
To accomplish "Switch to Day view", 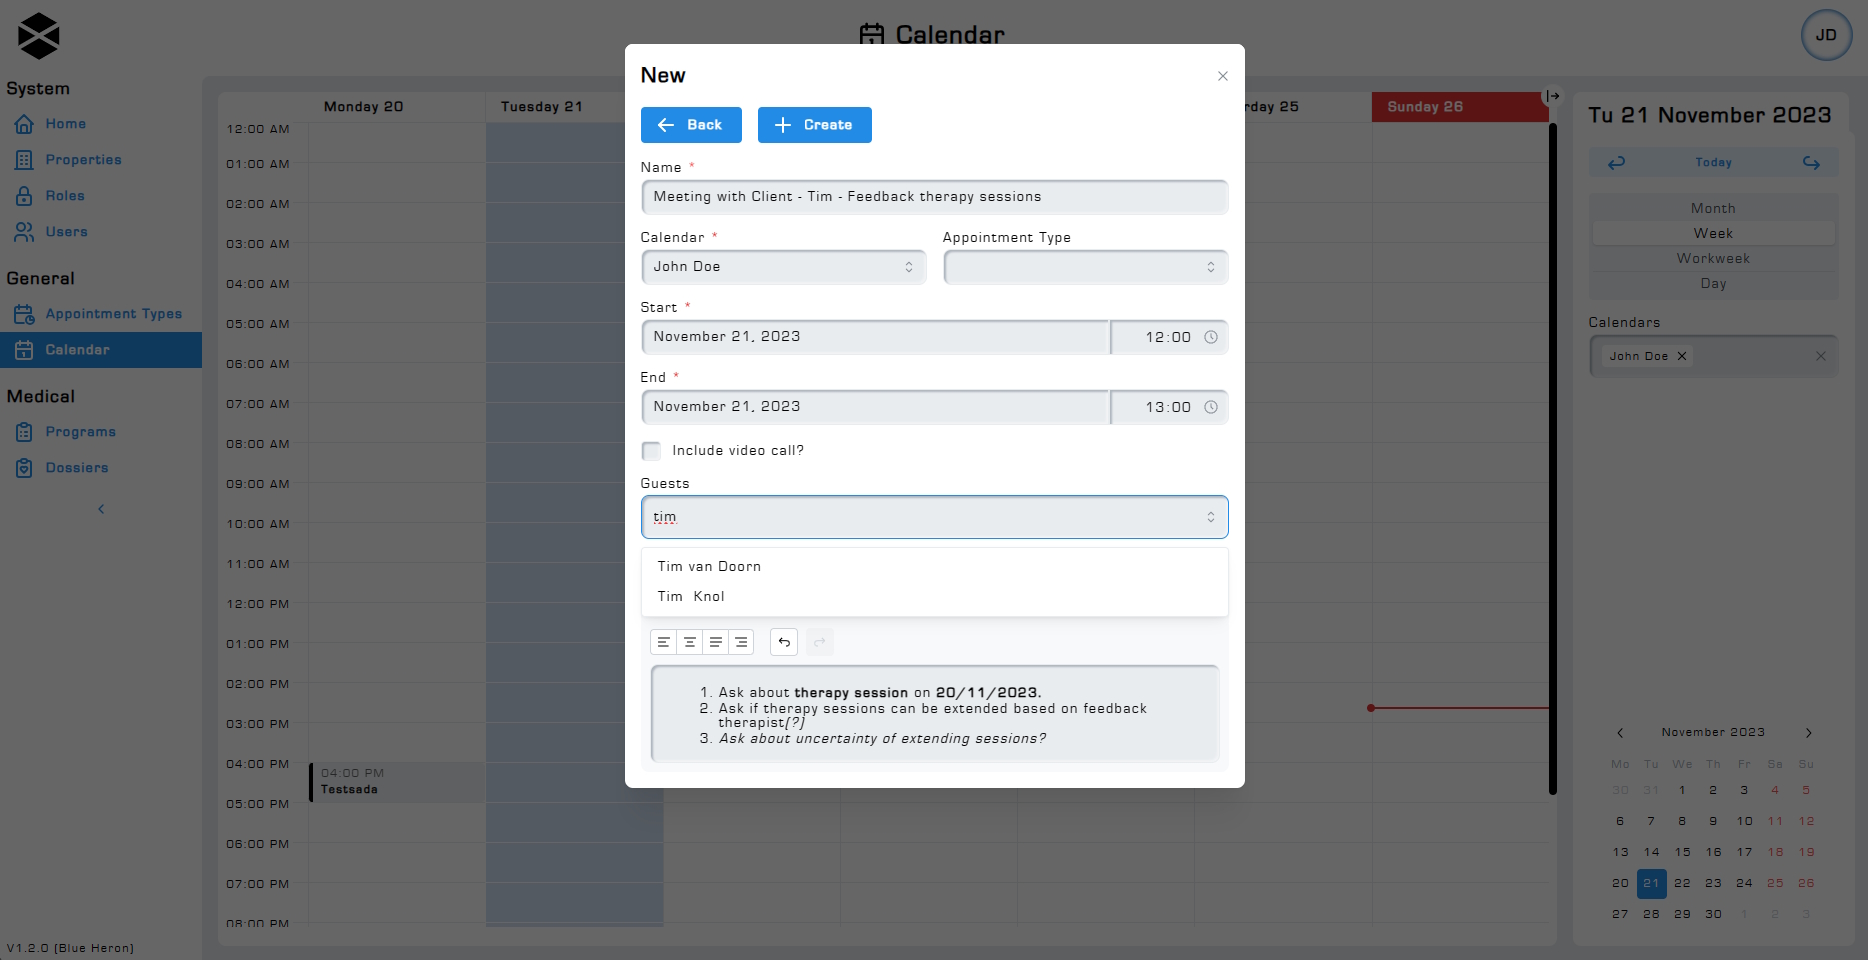I will [1713, 283].
